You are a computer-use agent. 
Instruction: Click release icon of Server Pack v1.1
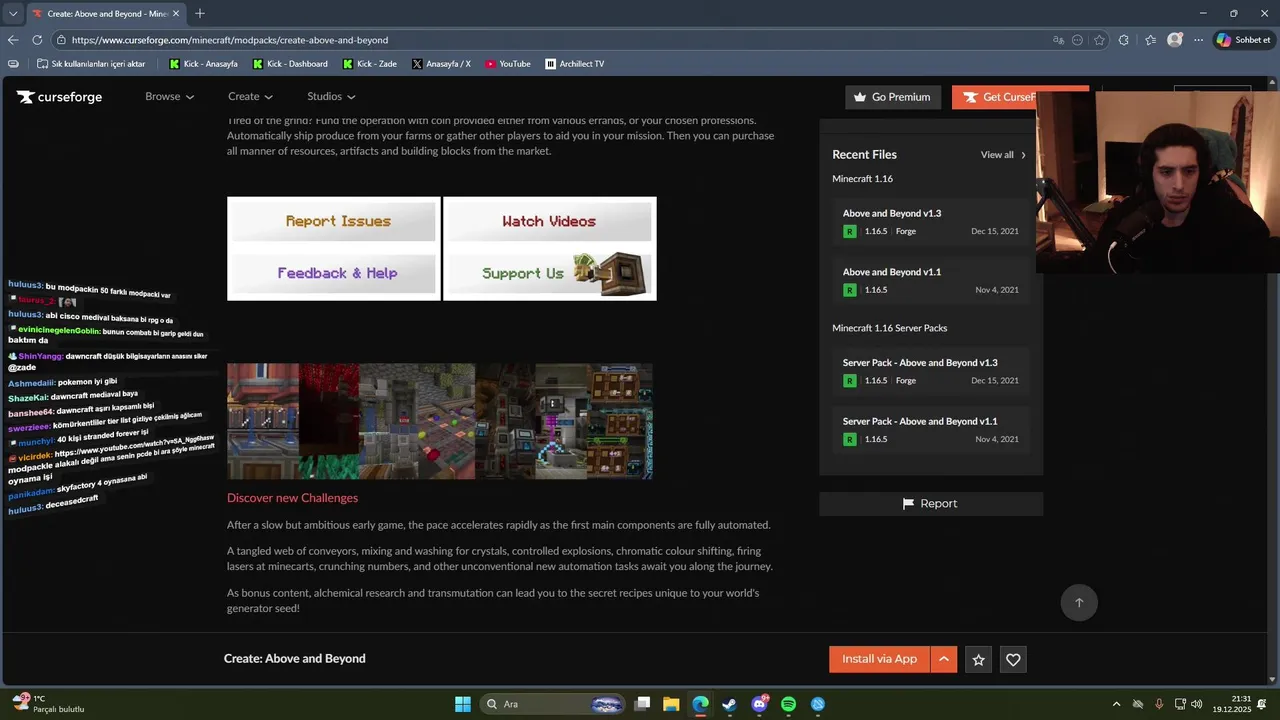coord(850,439)
